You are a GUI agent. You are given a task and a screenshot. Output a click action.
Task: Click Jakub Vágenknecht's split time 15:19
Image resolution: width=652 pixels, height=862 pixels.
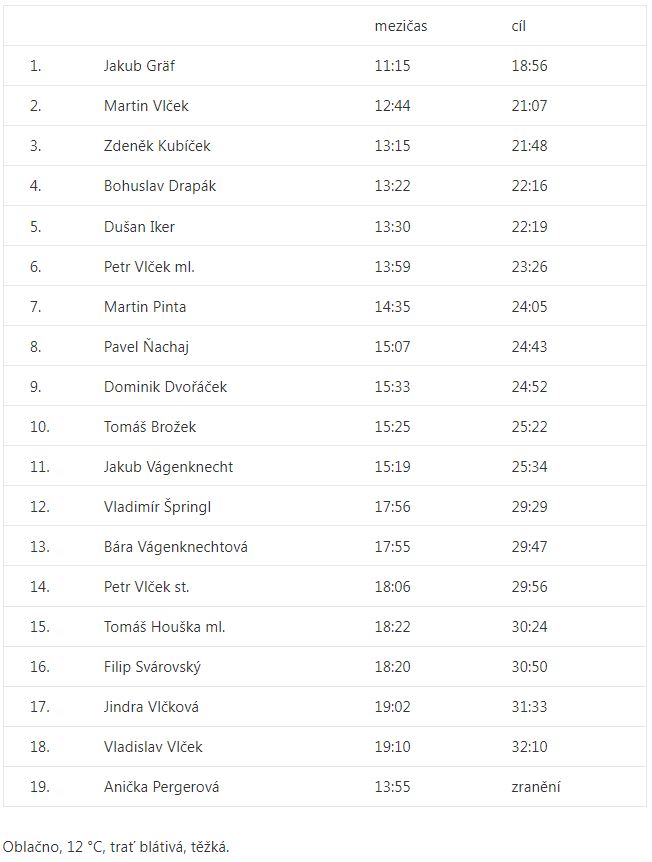point(392,467)
